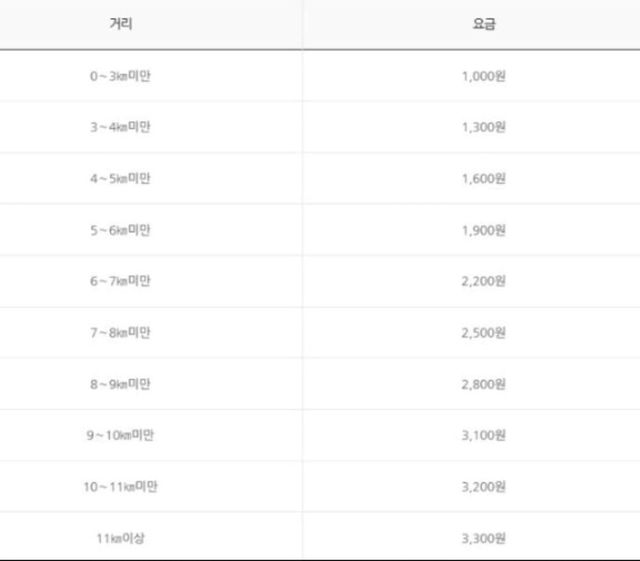
Task: Click the 3,100원 fare cell
Action: [483, 435]
